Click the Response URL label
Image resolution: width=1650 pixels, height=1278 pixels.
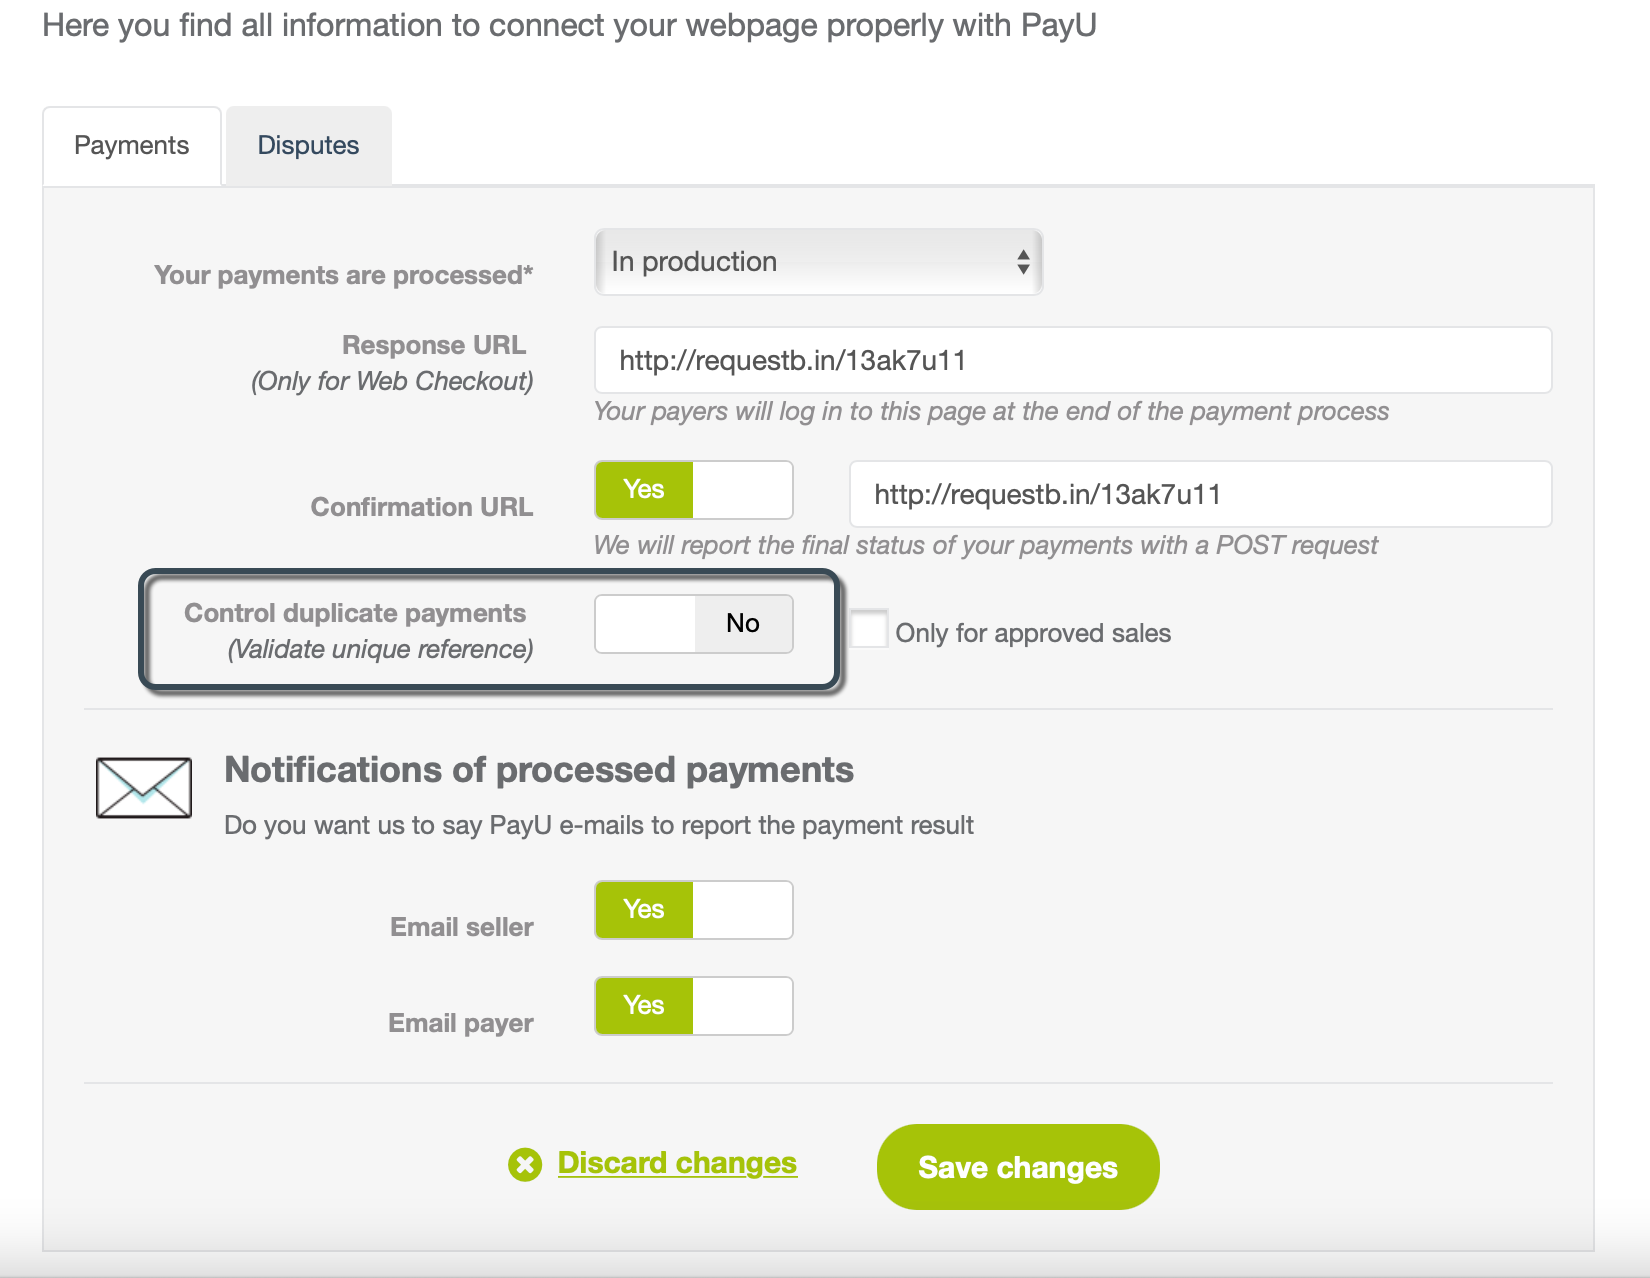[x=434, y=345]
